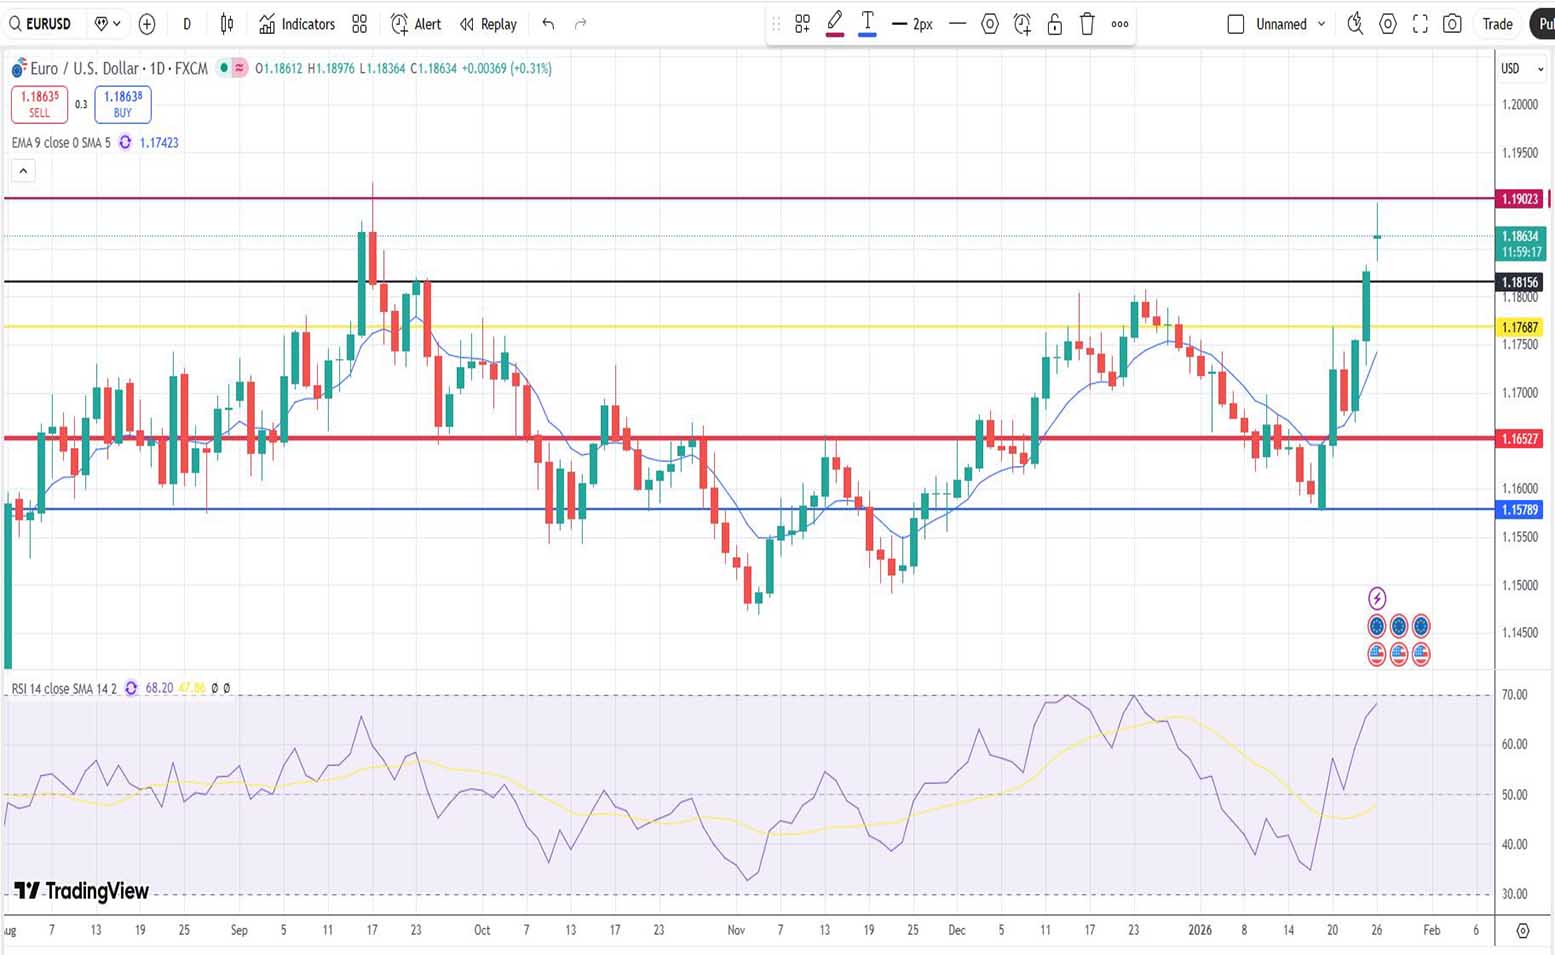Open the layout templates grid icon
Screen dimensions: 1555x955
[x=360, y=24]
